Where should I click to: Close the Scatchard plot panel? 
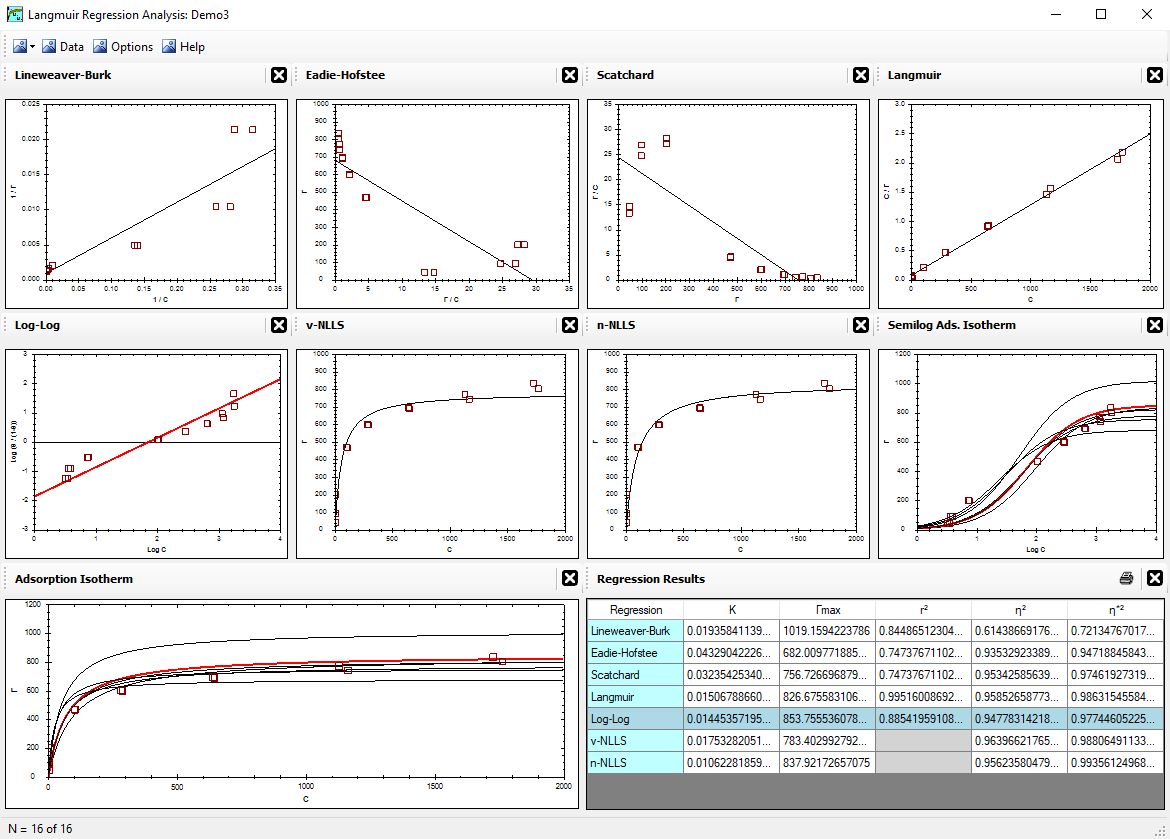[861, 75]
